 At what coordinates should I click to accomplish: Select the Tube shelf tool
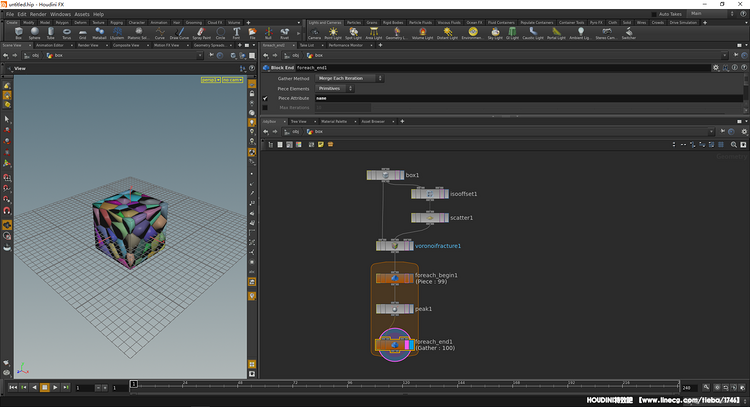tap(51, 33)
